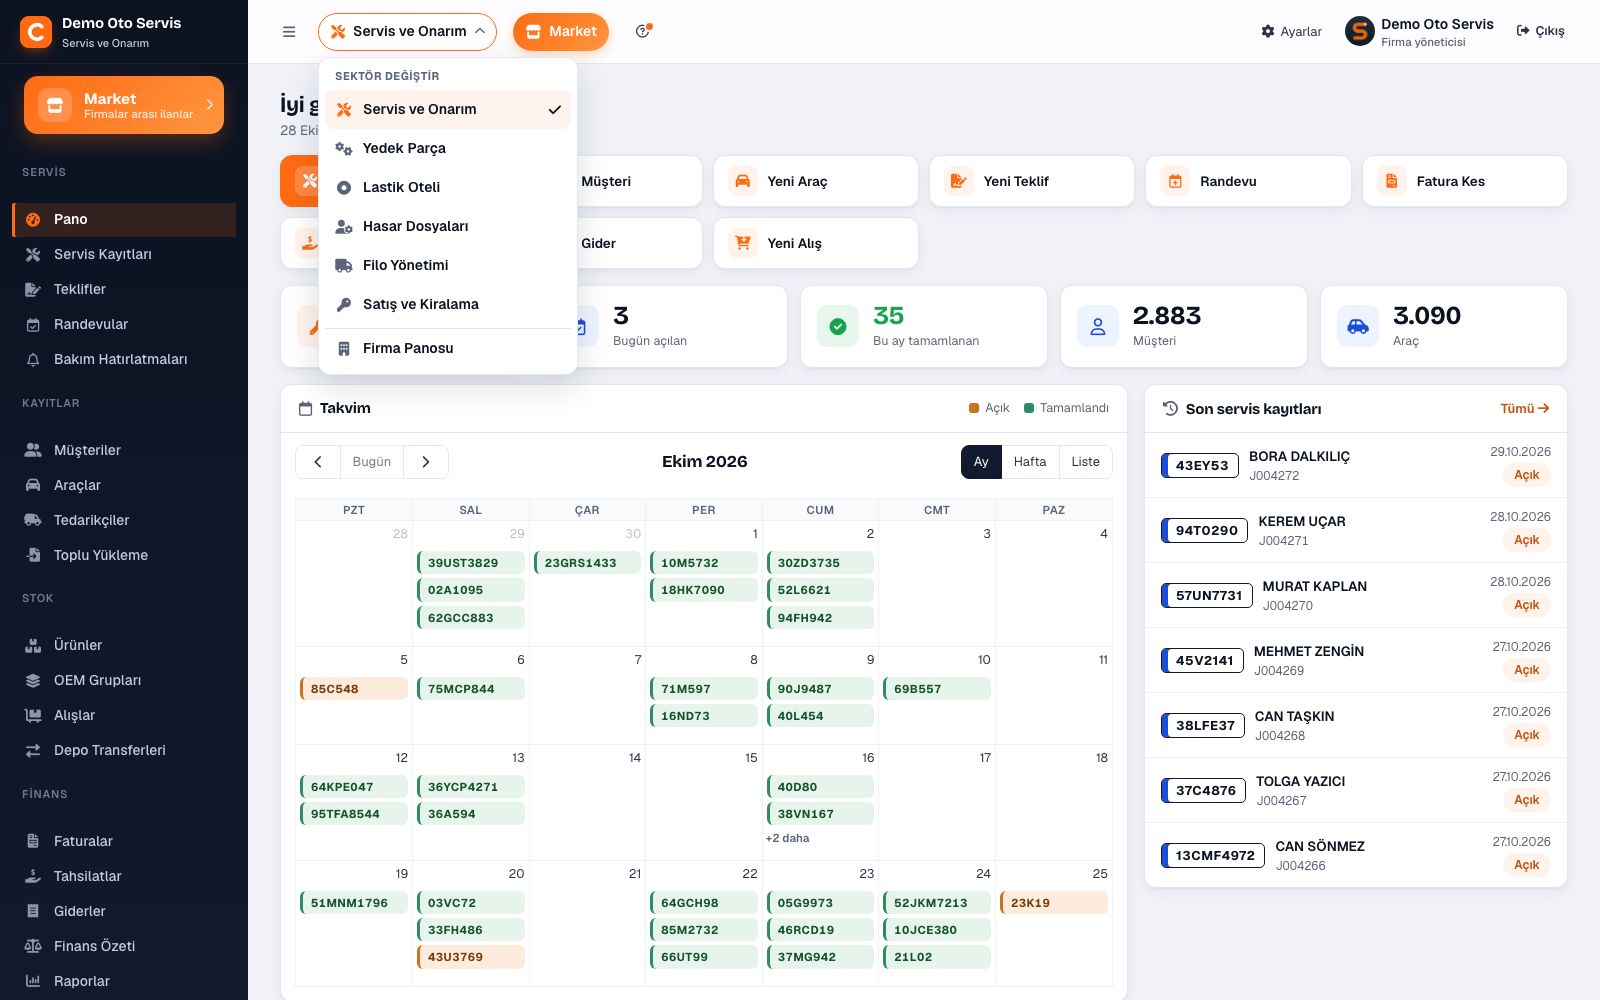Click the Çıkış logout button

pyautogui.click(x=1541, y=31)
